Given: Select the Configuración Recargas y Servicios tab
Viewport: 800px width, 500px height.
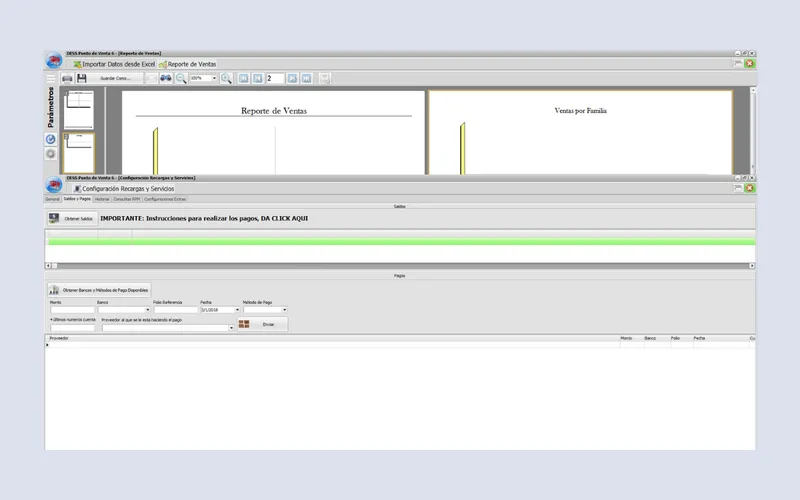Looking at the screenshot, I should [x=124, y=189].
